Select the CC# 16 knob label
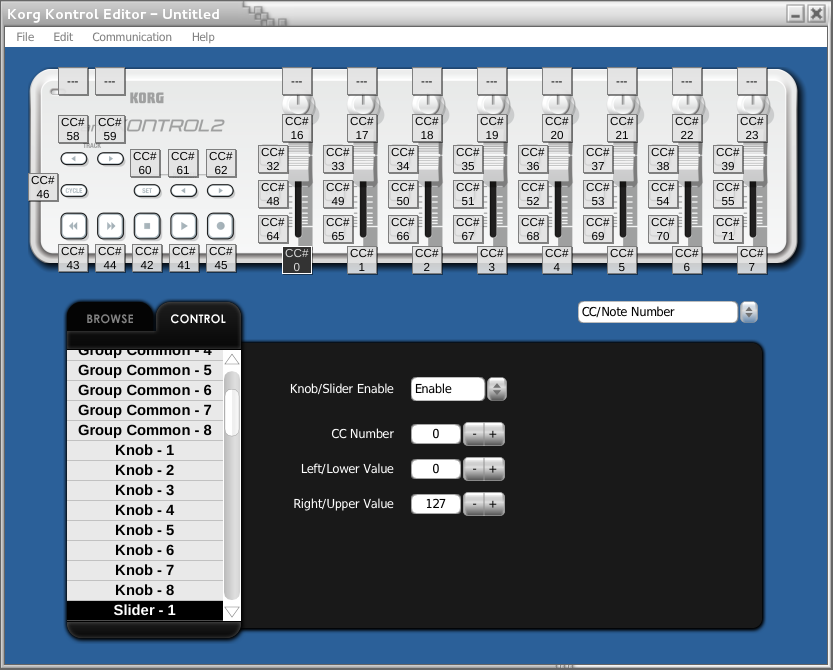The width and height of the screenshot is (833, 670). [x=297, y=128]
